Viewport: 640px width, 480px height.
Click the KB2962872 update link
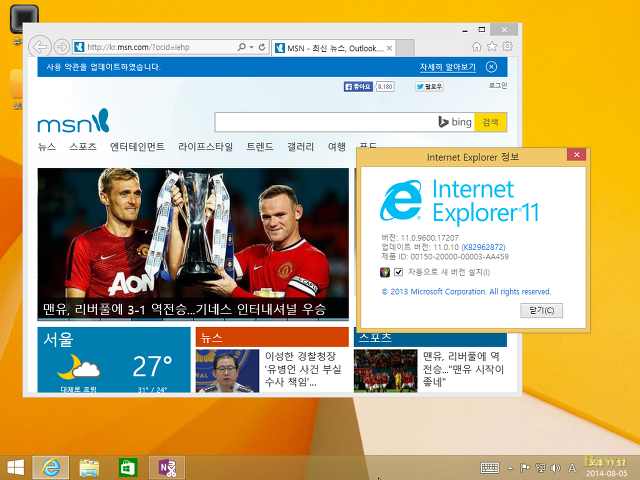pyautogui.click(x=483, y=247)
